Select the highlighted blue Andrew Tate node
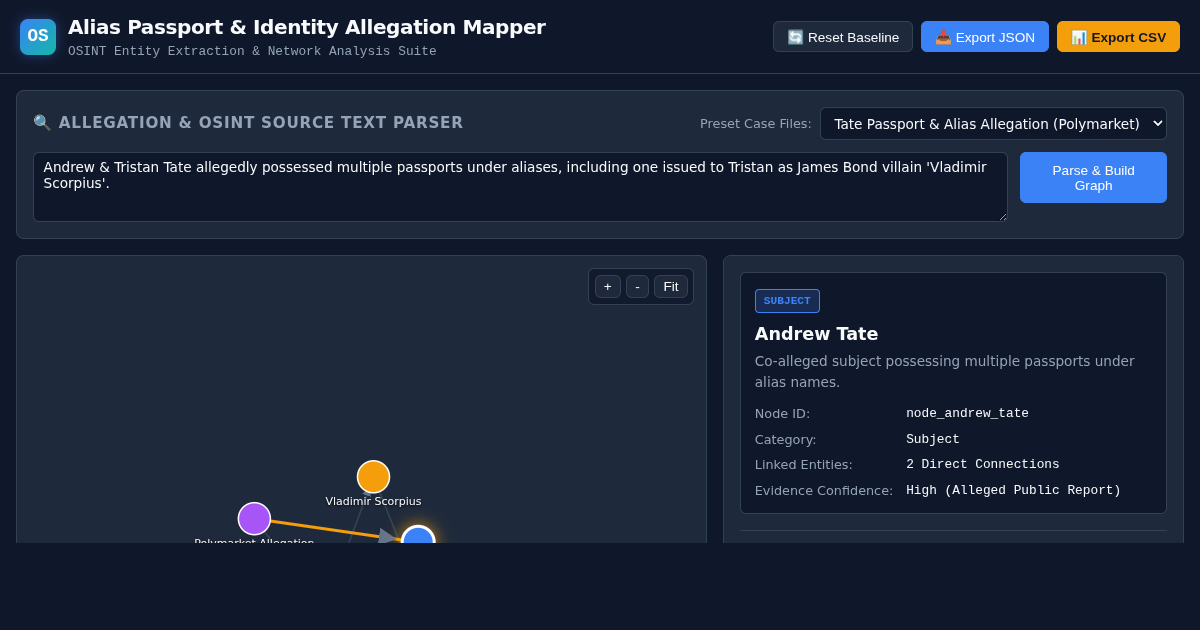This screenshot has height=630, width=1200. [418, 535]
